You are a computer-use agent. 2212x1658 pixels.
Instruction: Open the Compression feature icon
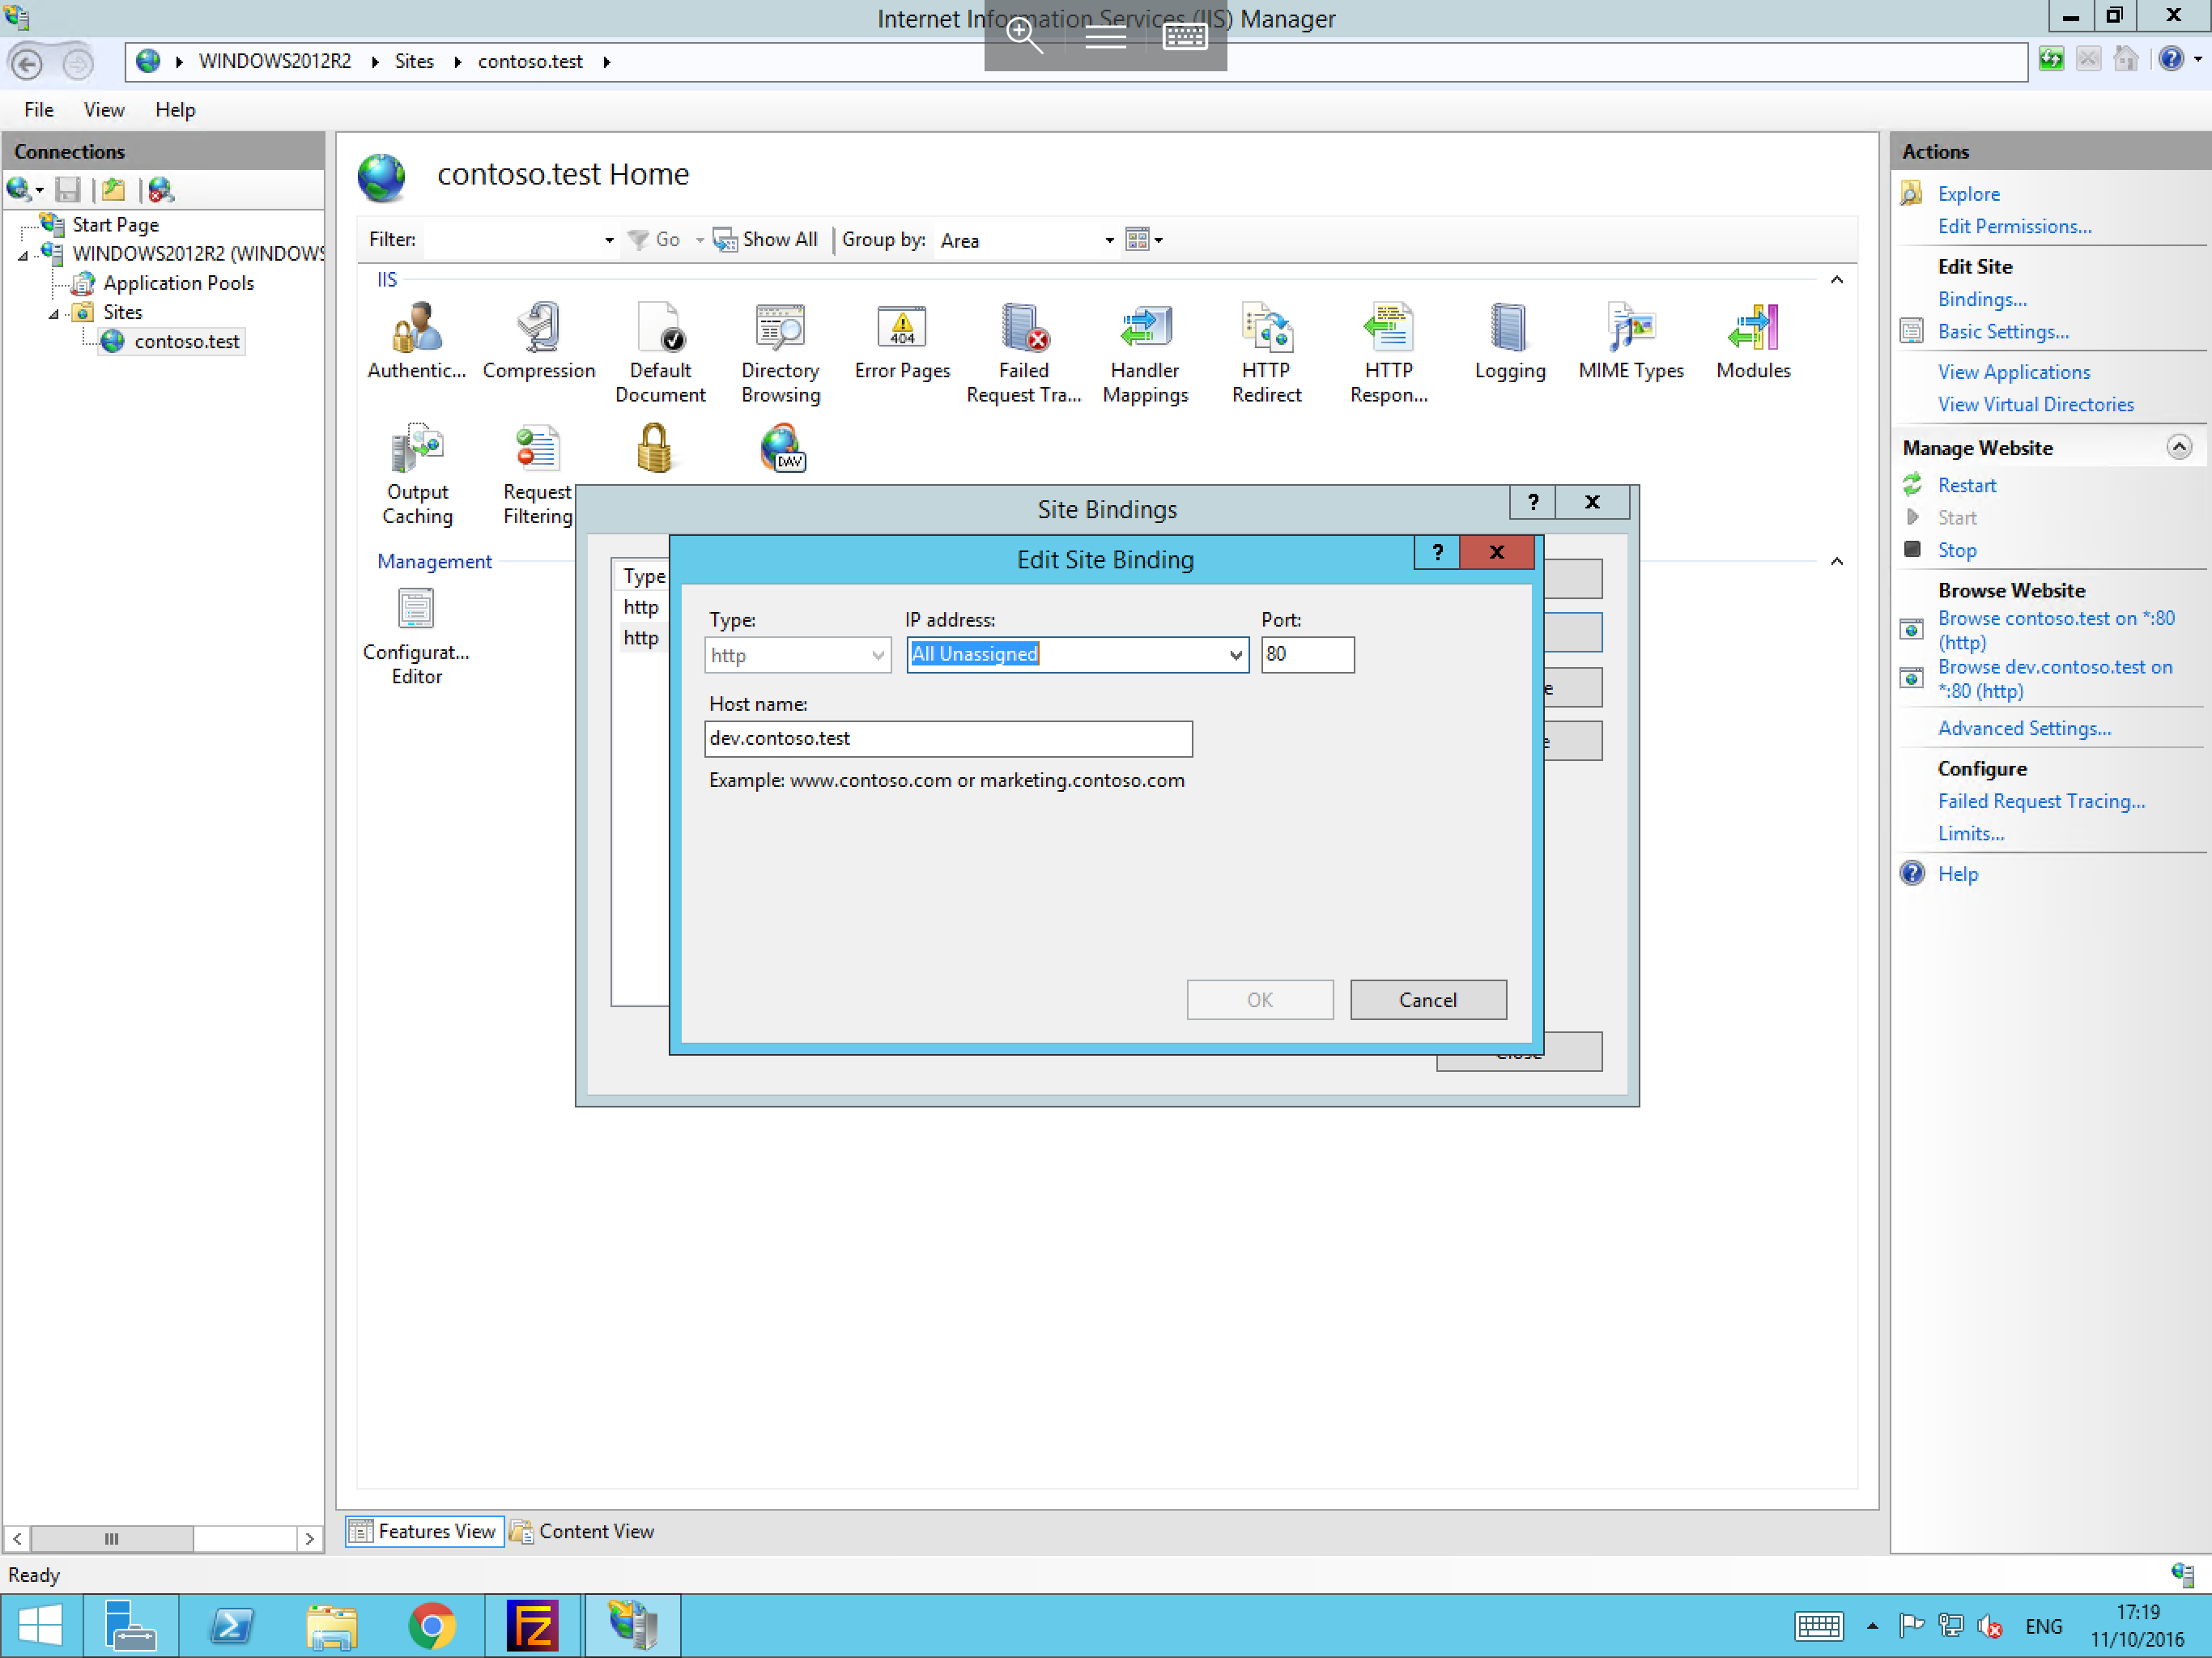tap(539, 342)
